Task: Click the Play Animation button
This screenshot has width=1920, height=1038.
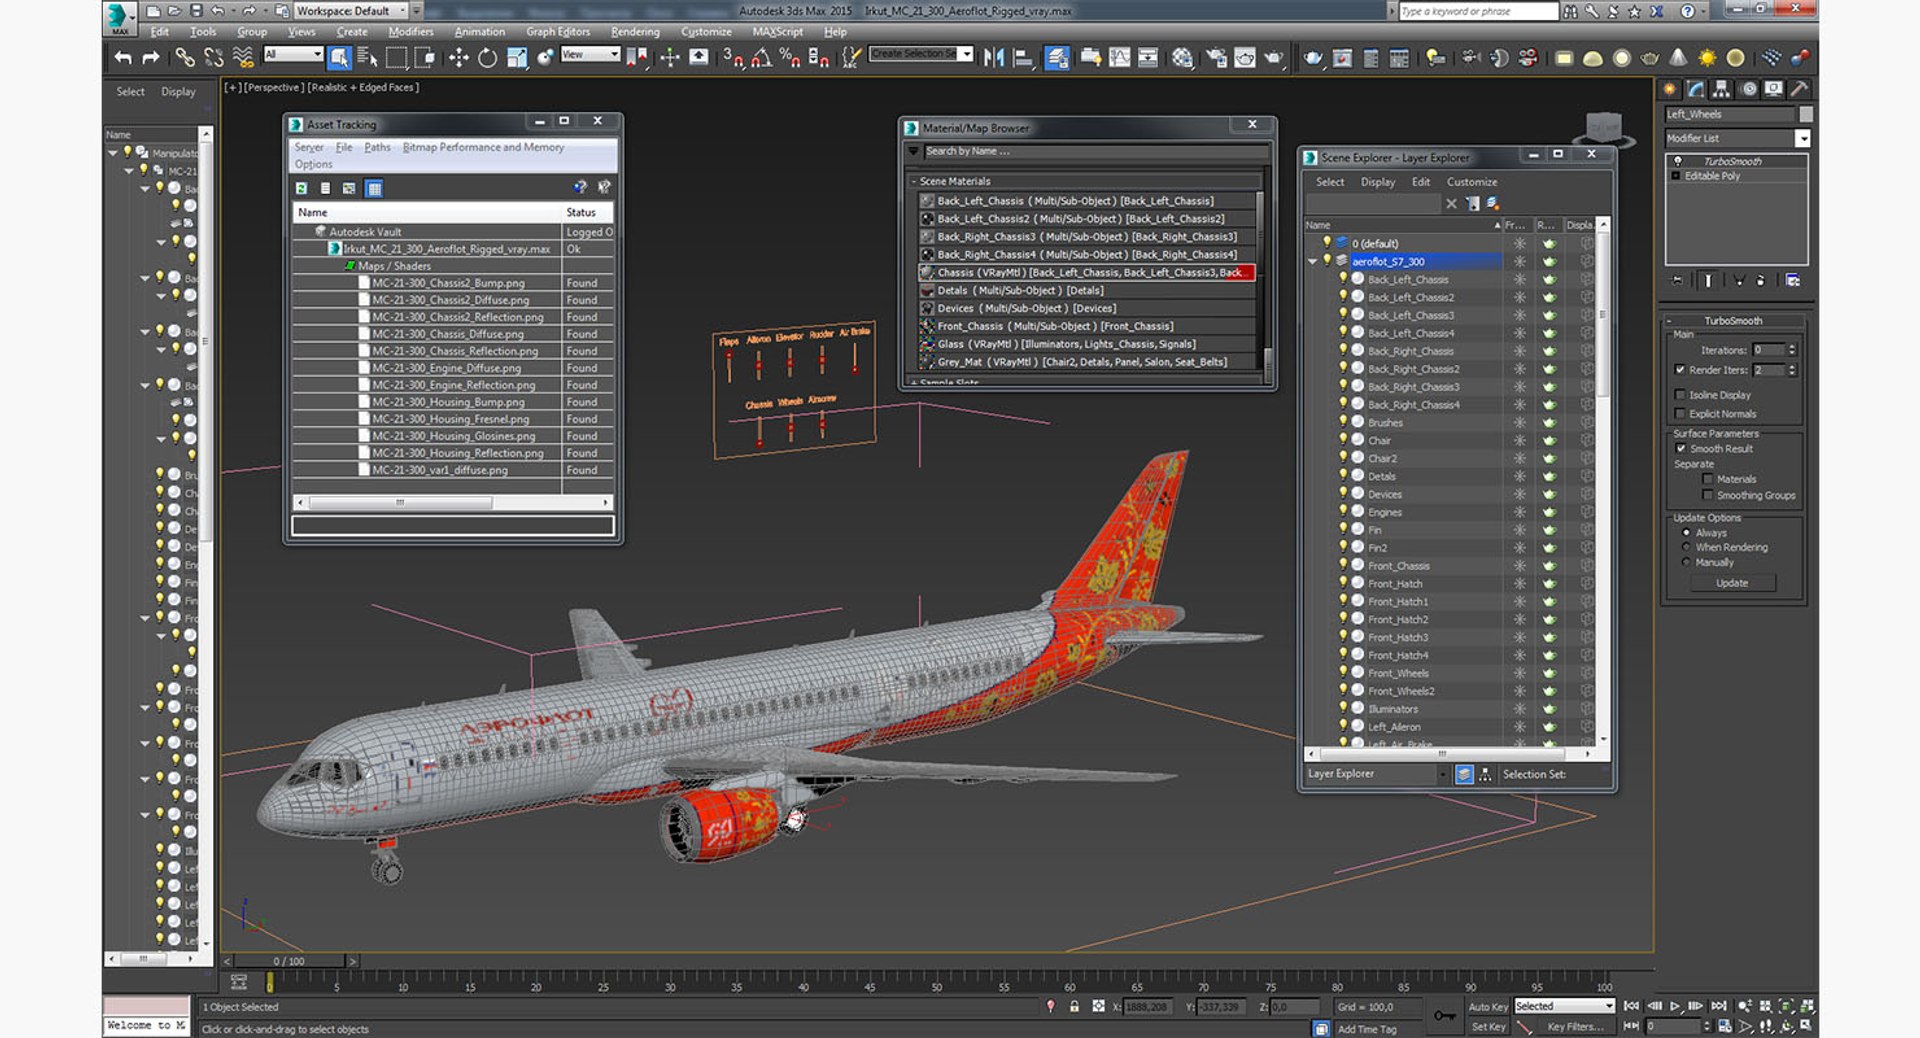Action: (1675, 1006)
